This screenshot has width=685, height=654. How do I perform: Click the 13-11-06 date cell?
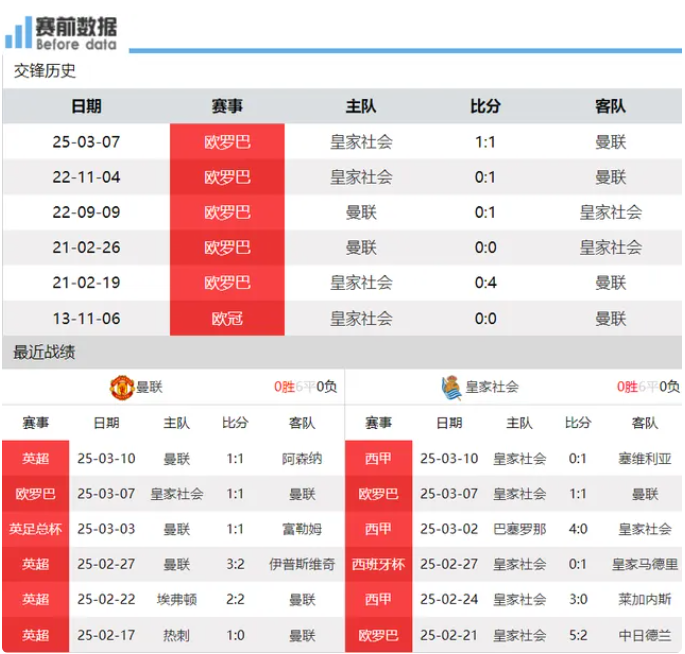[86, 318]
